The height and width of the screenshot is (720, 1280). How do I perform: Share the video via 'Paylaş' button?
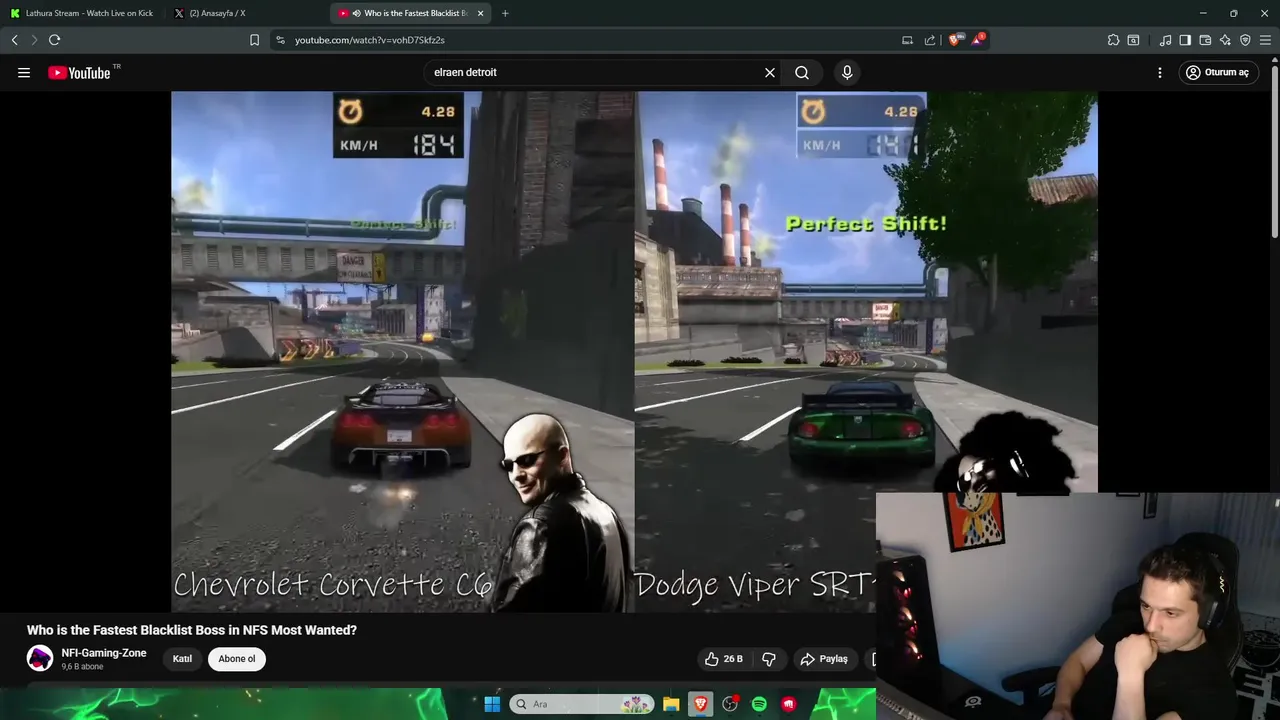[x=824, y=659]
